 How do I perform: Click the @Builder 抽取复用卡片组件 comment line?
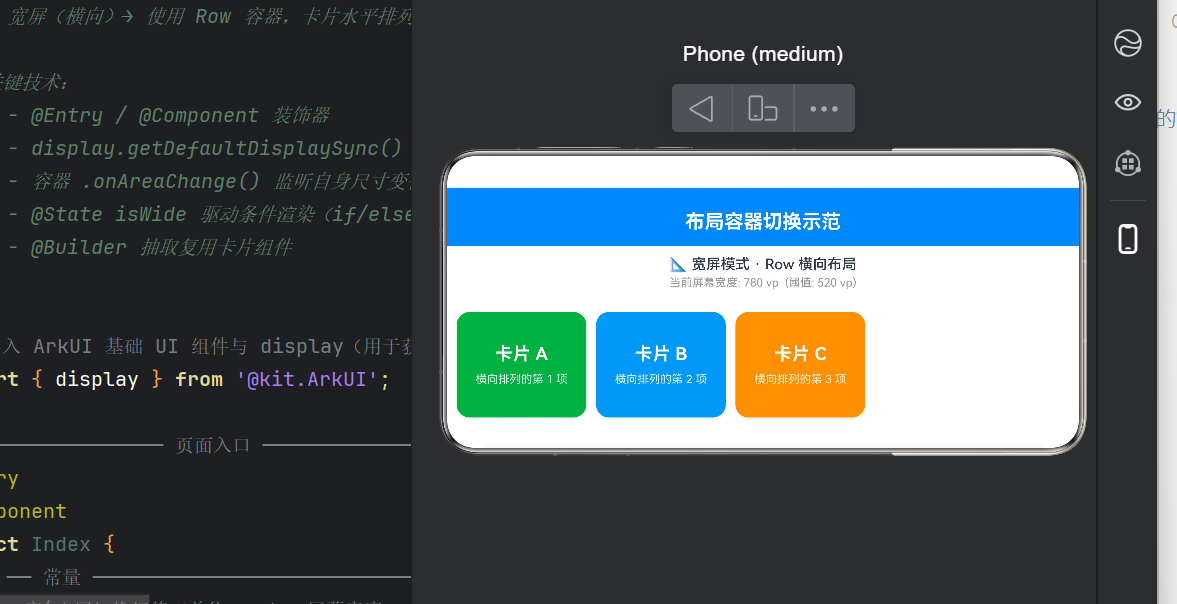pyautogui.click(x=150, y=248)
